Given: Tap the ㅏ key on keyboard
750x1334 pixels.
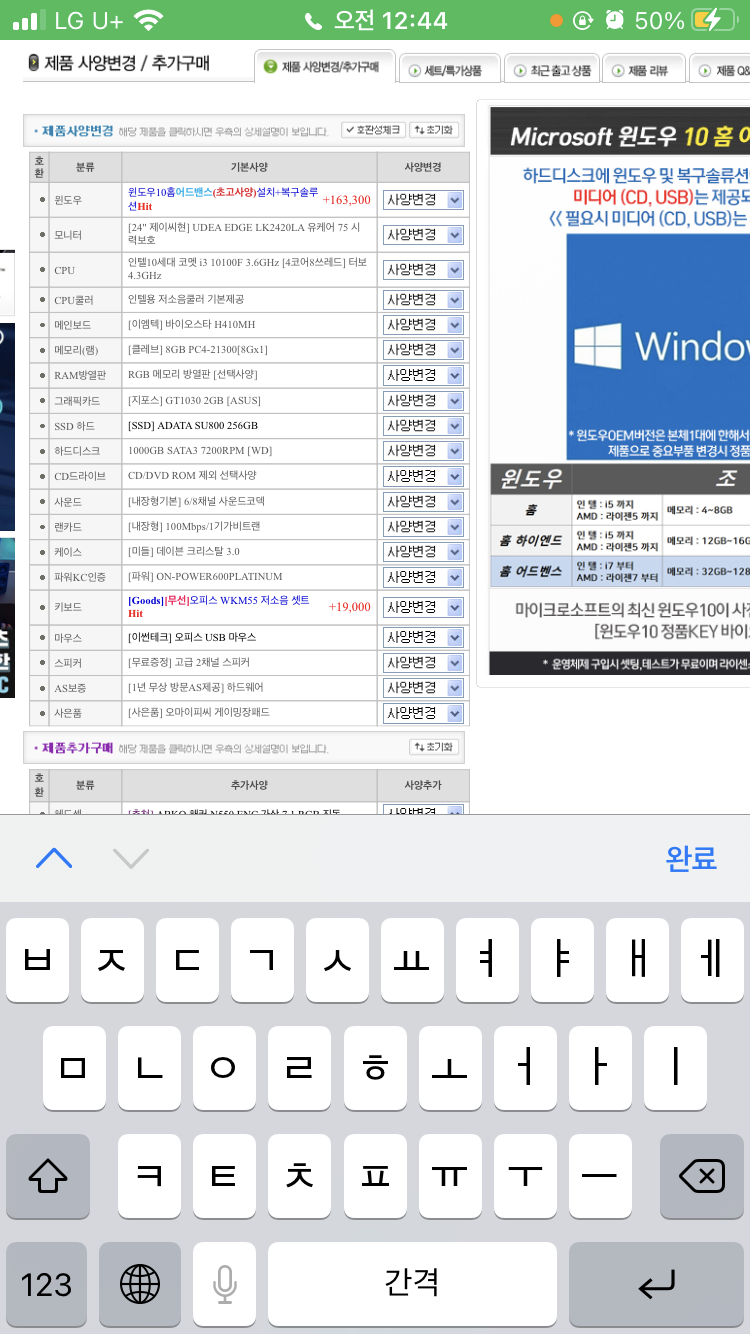Looking at the screenshot, I should (x=600, y=1068).
